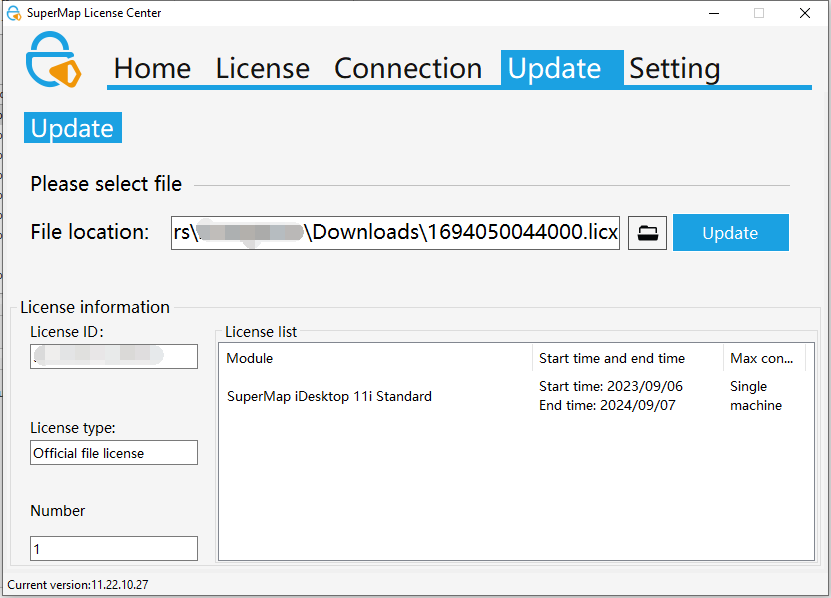This screenshot has width=831, height=598.
Task: Close the SuperMap License Center window
Action: tap(804, 13)
